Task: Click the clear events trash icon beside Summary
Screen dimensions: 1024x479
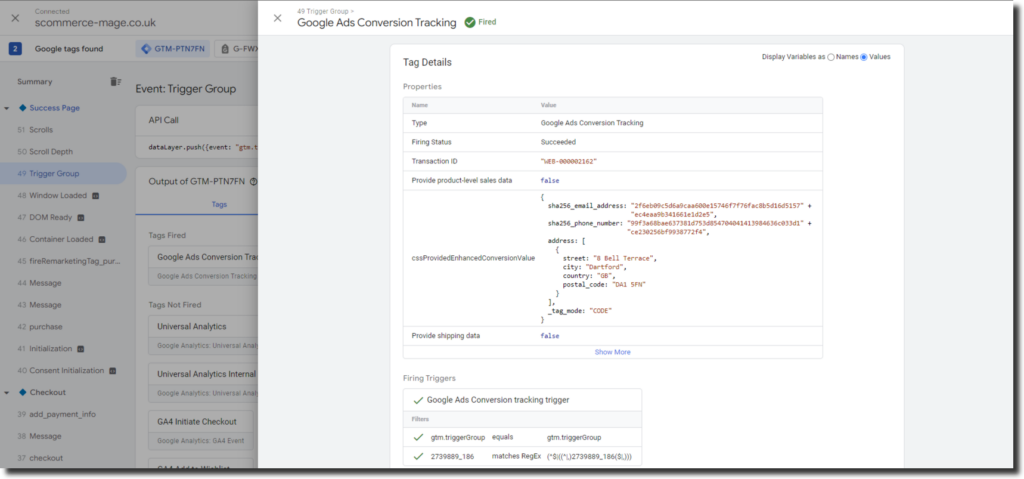Action: tap(115, 82)
